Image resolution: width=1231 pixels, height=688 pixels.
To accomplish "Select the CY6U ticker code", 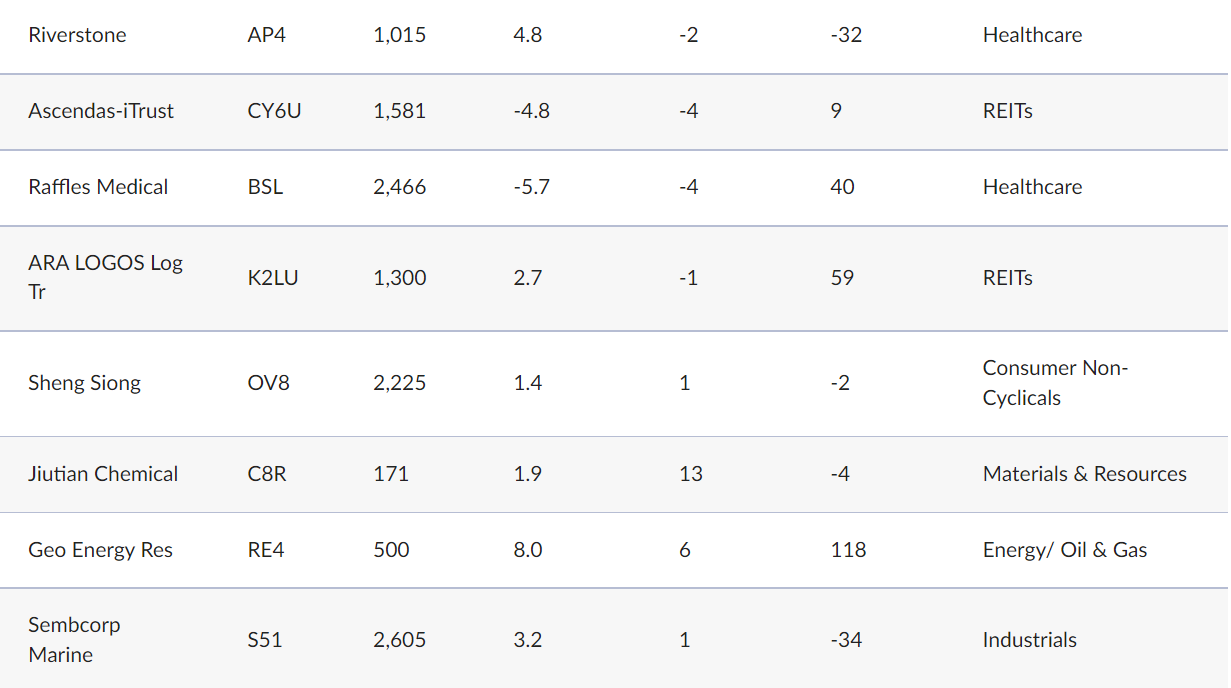I will (x=274, y=111).
